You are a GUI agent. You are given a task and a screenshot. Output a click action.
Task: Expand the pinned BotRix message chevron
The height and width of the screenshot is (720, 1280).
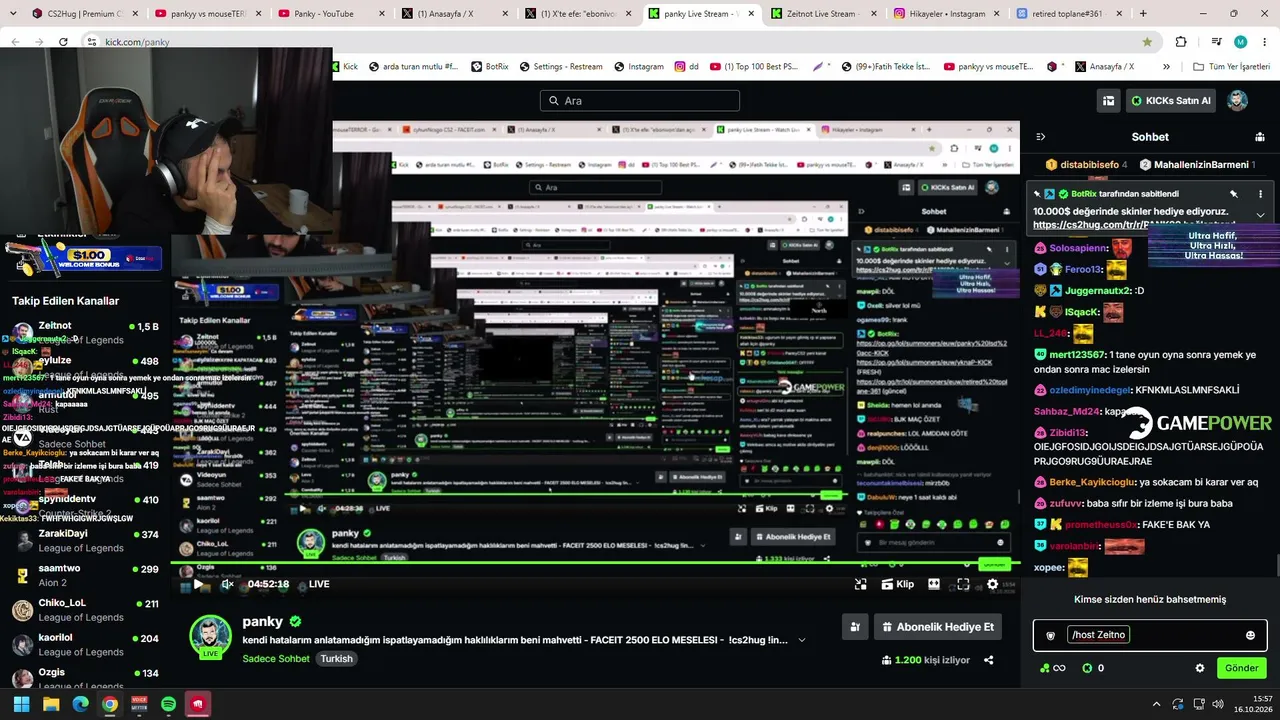(1260, 215)
